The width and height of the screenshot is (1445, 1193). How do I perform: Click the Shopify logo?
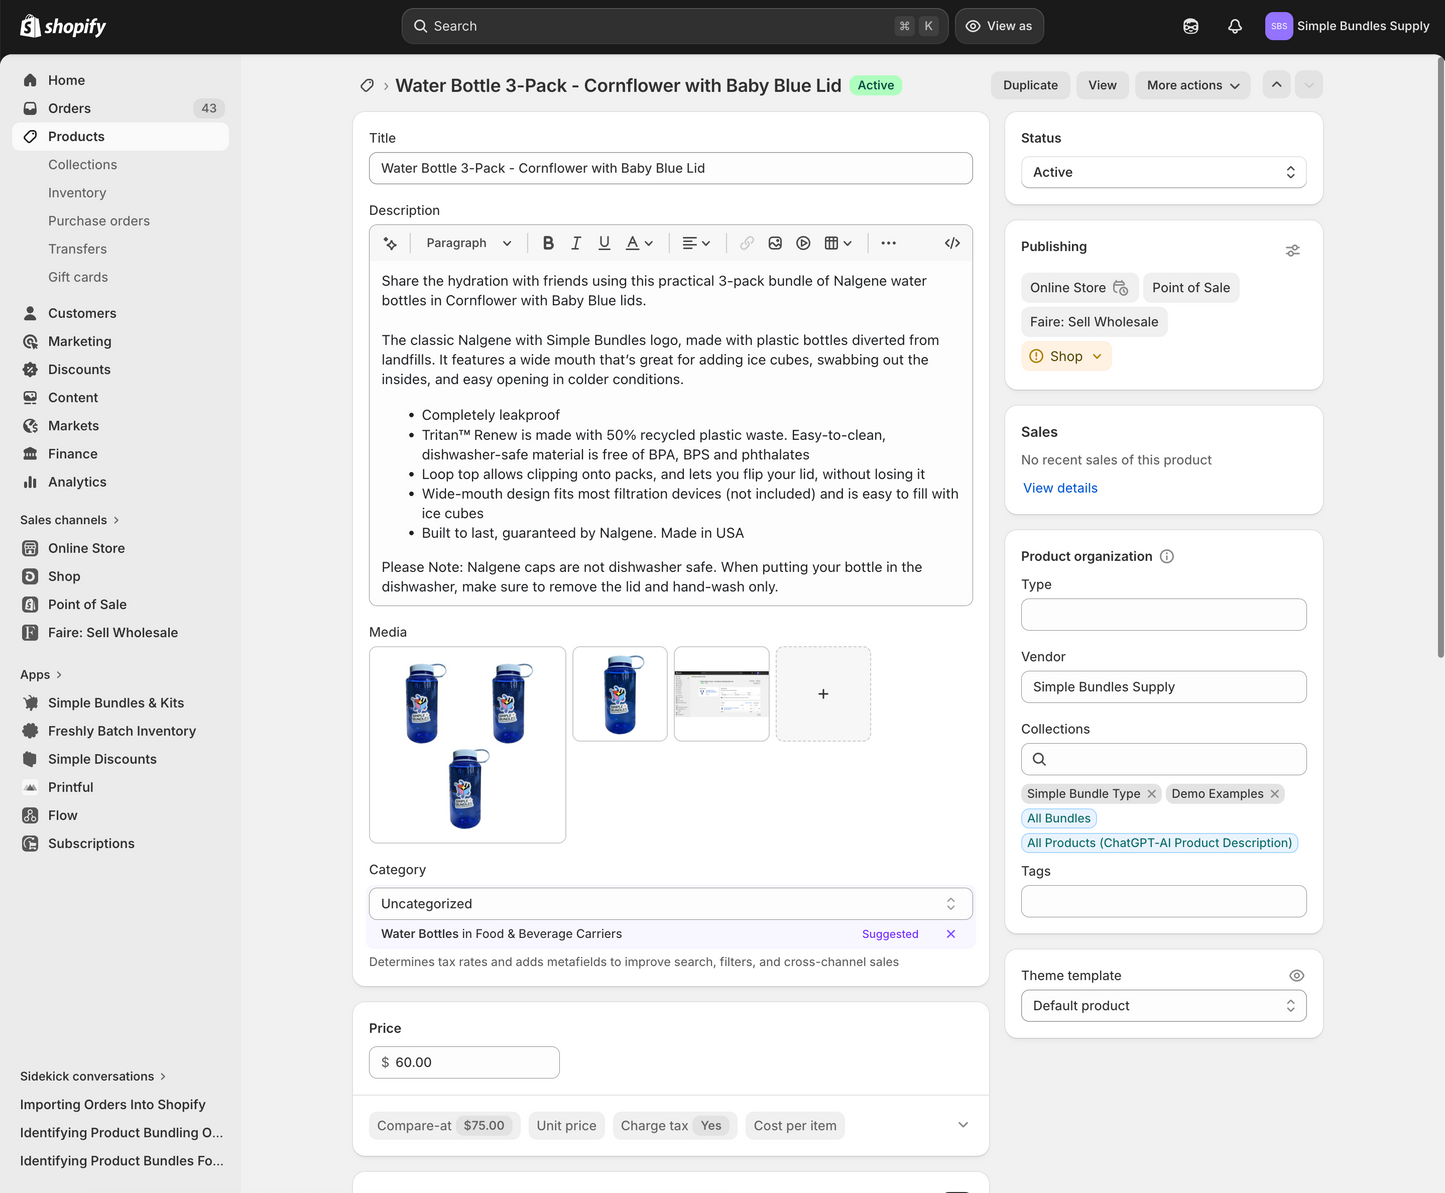tap(63, 26)
